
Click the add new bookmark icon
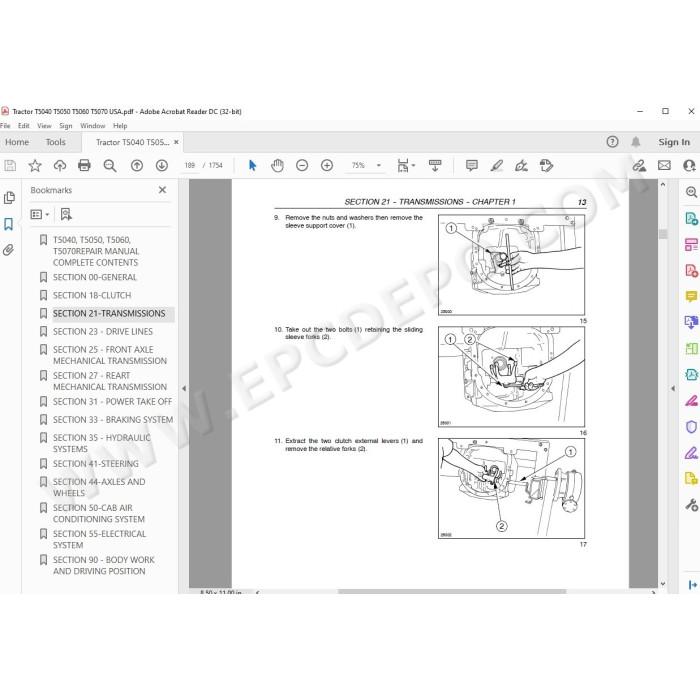tap(66, 215)
